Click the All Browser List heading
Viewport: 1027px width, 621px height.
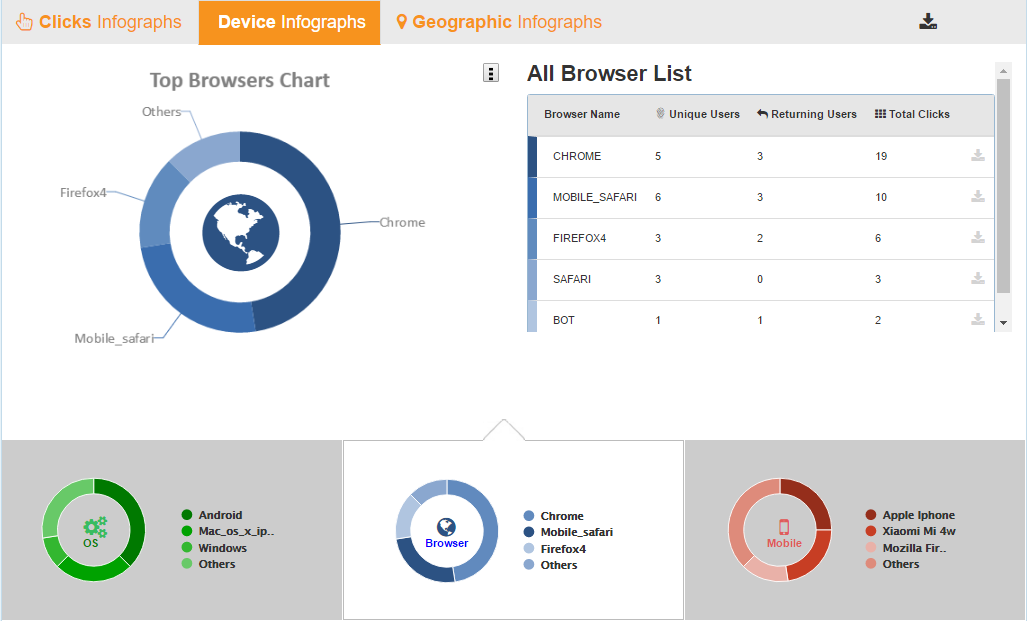click(609, 73)
